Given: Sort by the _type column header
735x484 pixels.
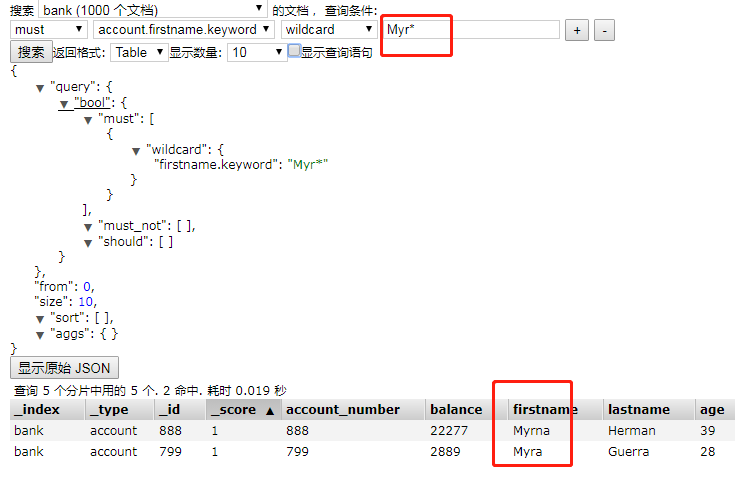Looking at the screenshot, I should [120, 410].
